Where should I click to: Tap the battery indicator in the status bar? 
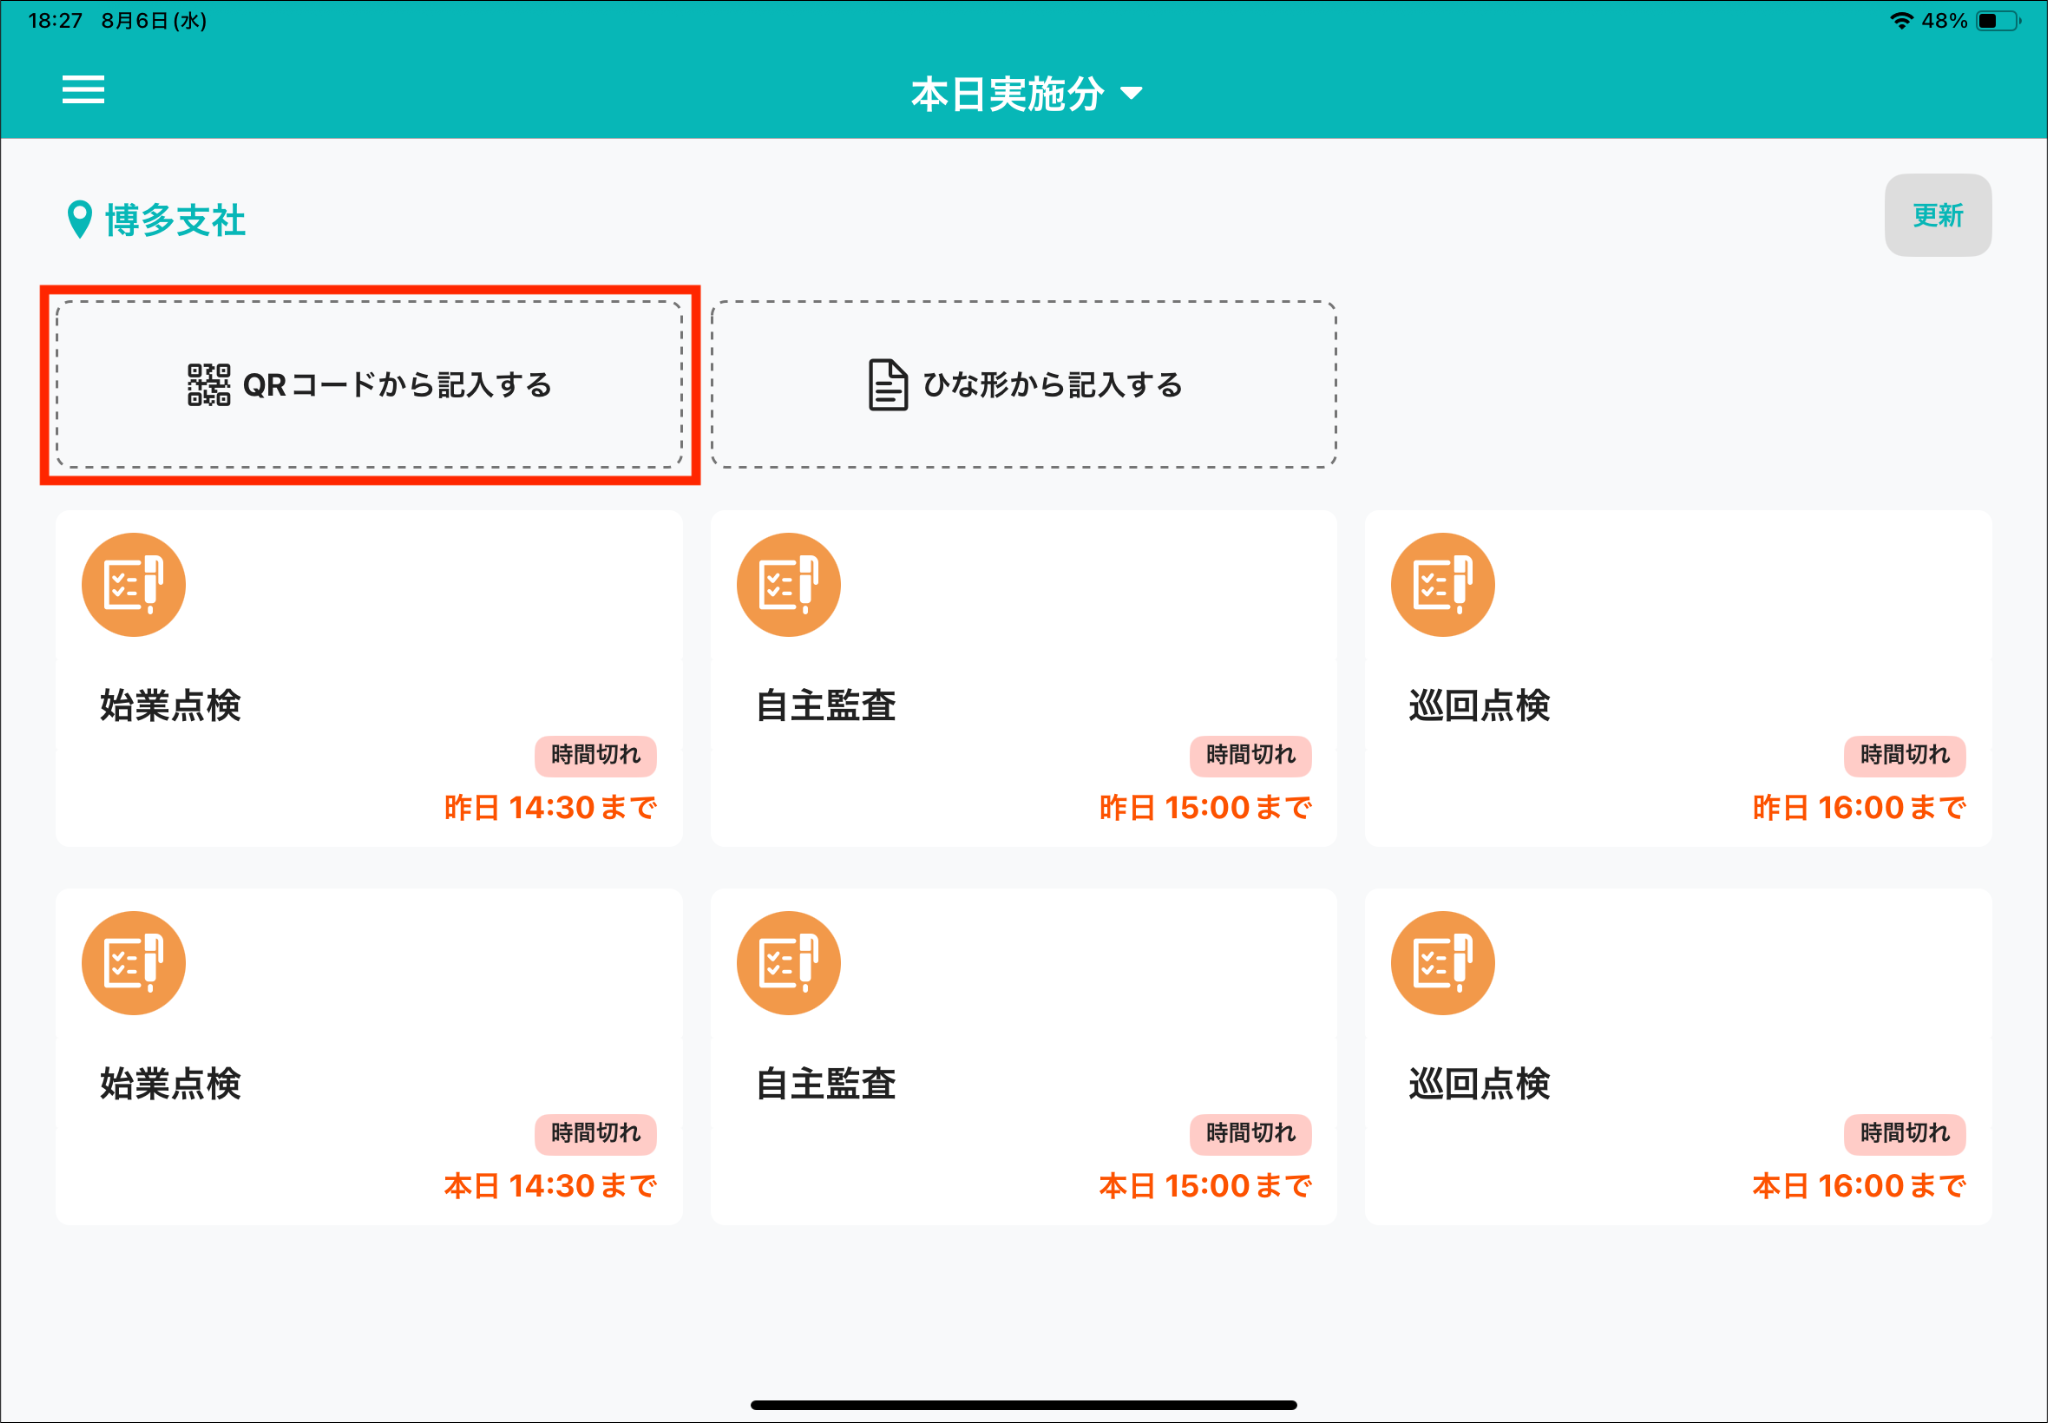click(1997, 21)
